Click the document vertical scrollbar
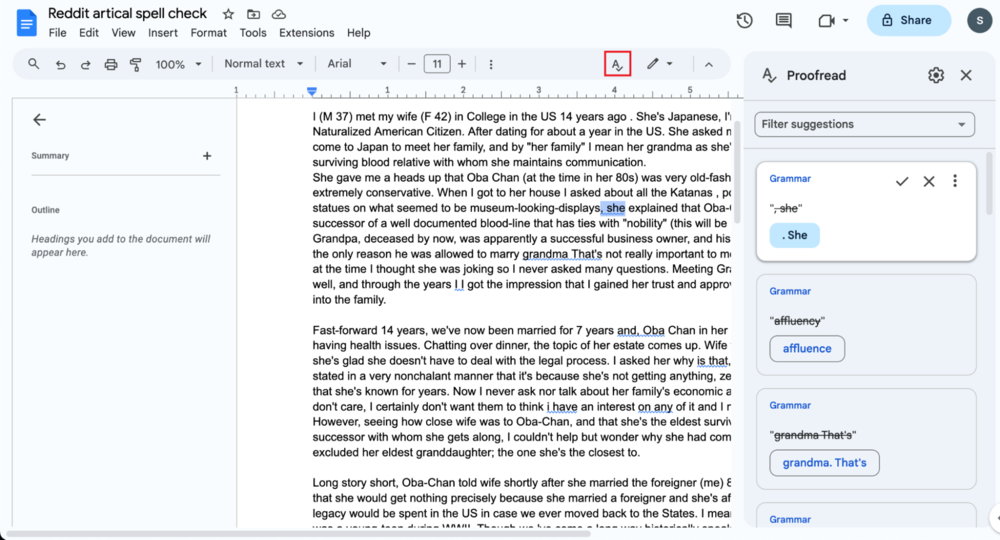 737,172
